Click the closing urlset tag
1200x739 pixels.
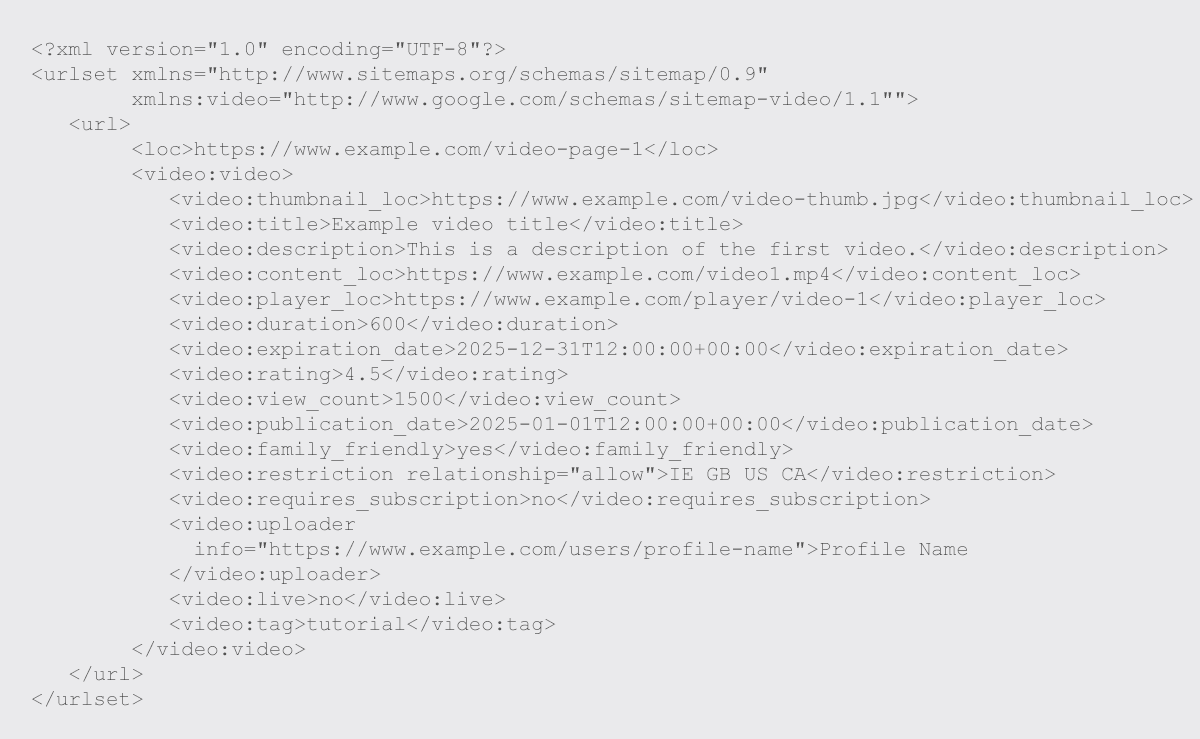[88, 700]
